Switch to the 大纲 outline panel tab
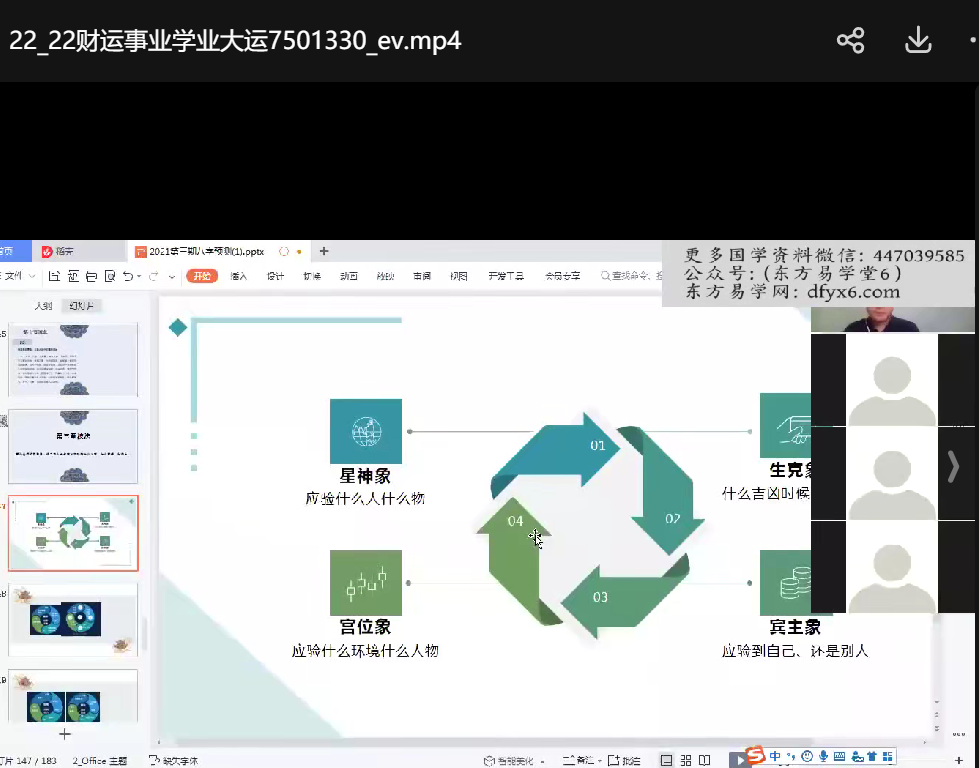Viewport: 979px width, 768px height. click(x=43, y=306)
